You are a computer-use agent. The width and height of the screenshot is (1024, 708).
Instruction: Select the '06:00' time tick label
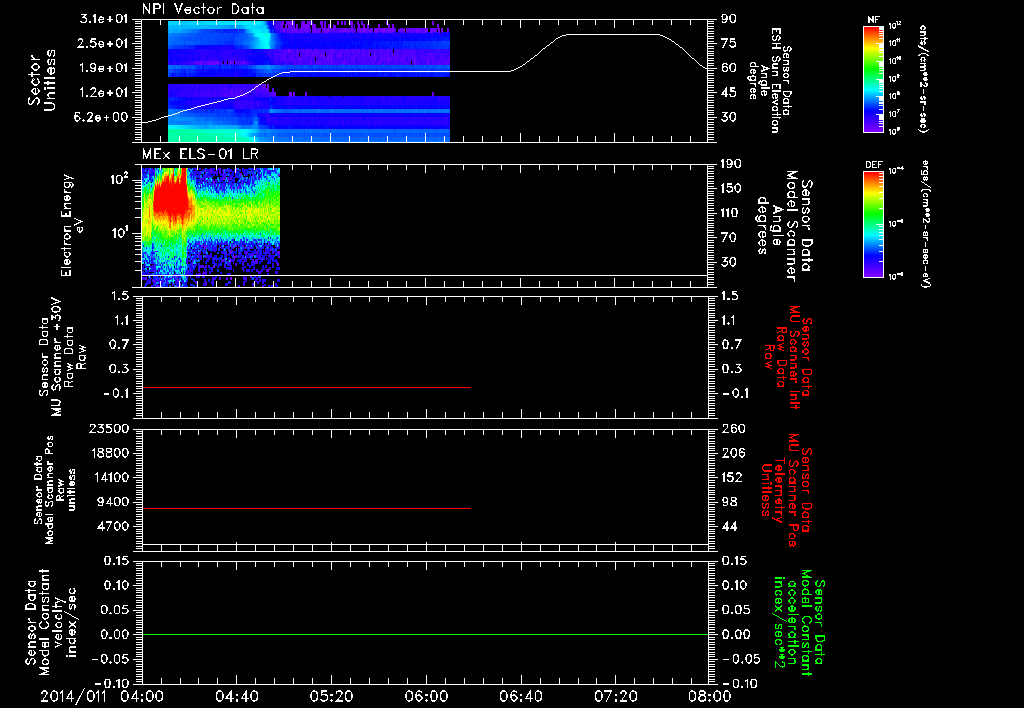[426, 696]
